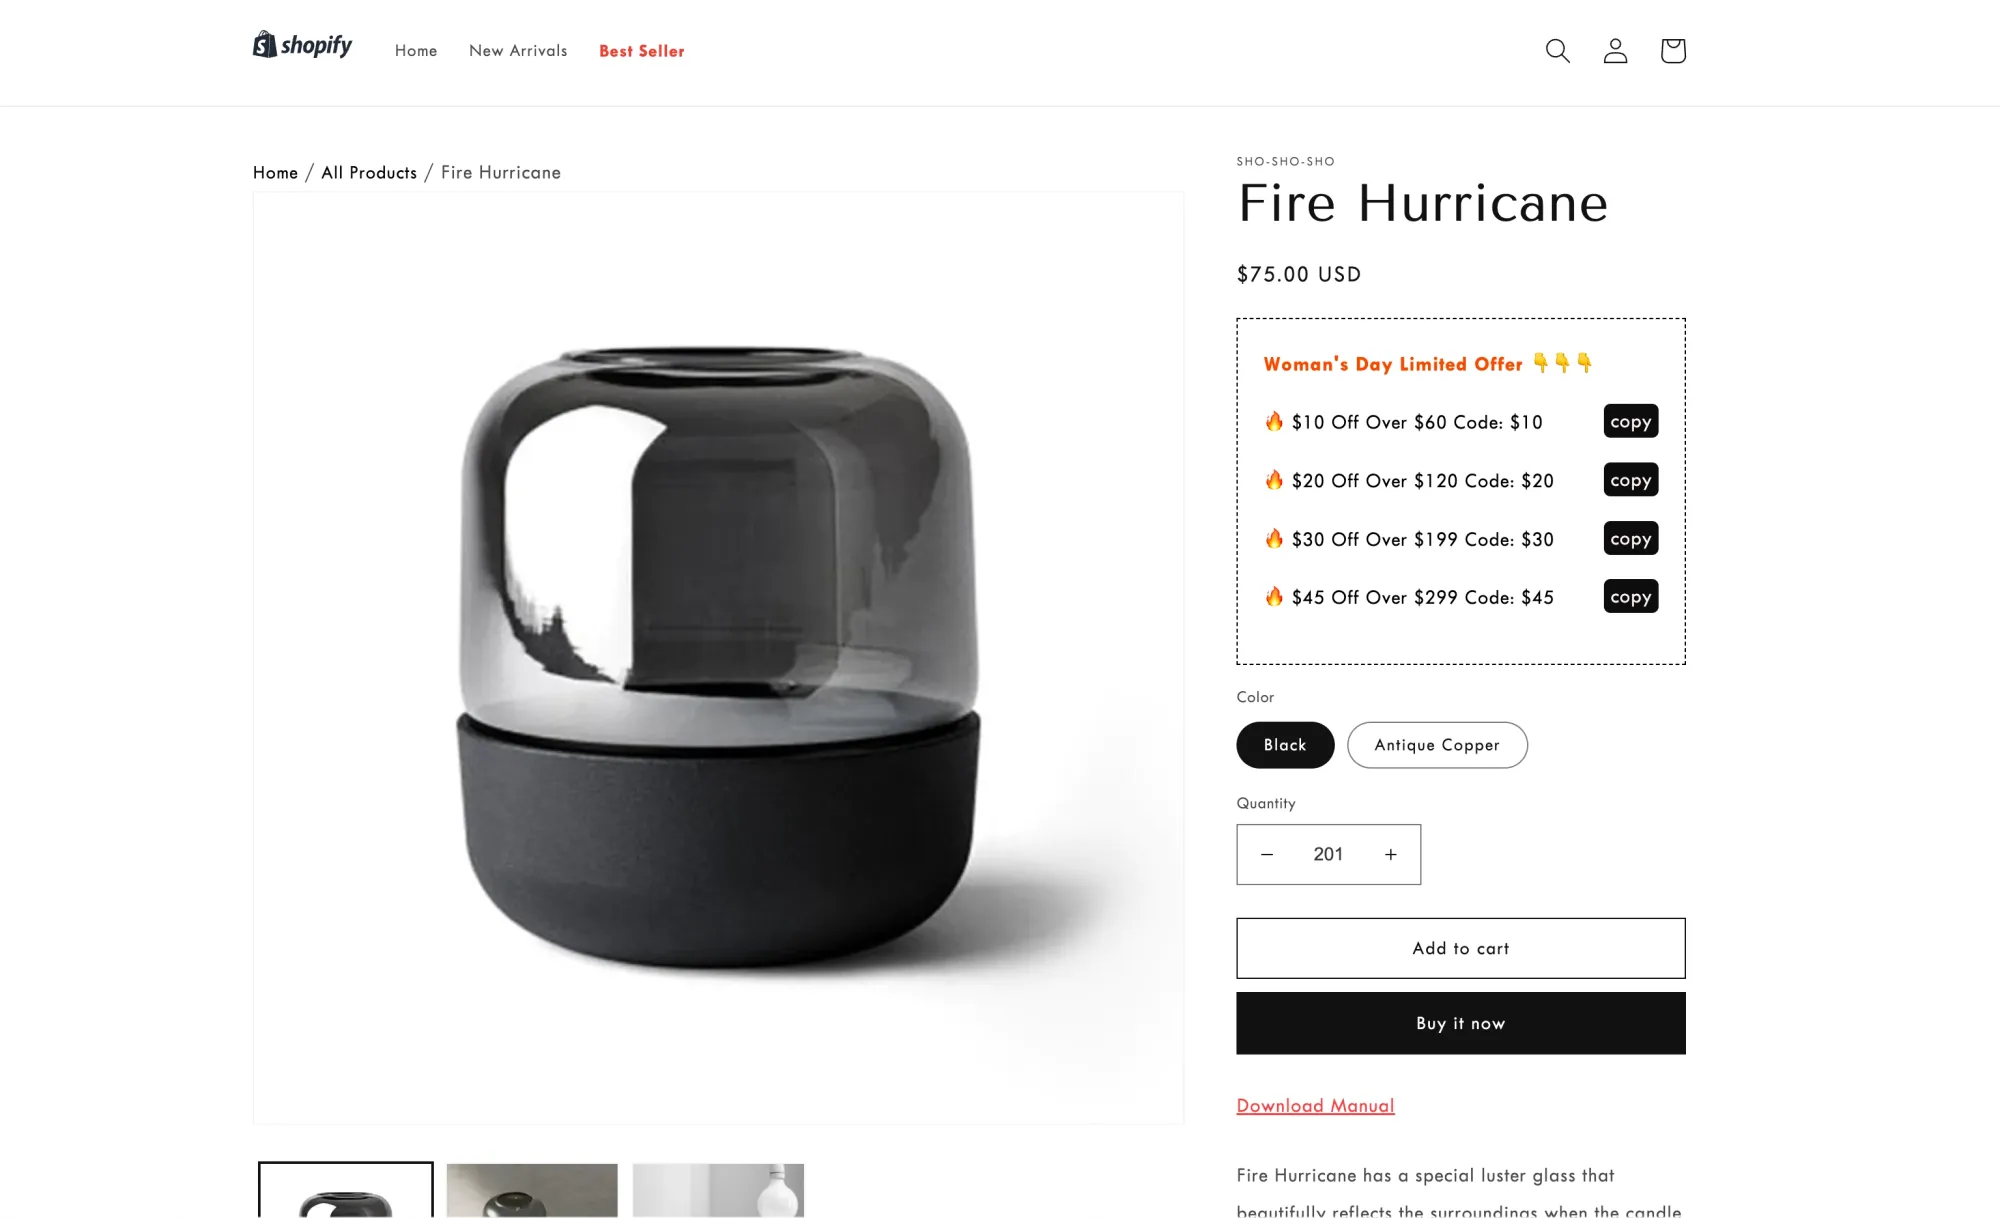Select the second product thumbnail
Image resolution: width=2000 pixels, height=1218 pixels.
point(532,1190)
